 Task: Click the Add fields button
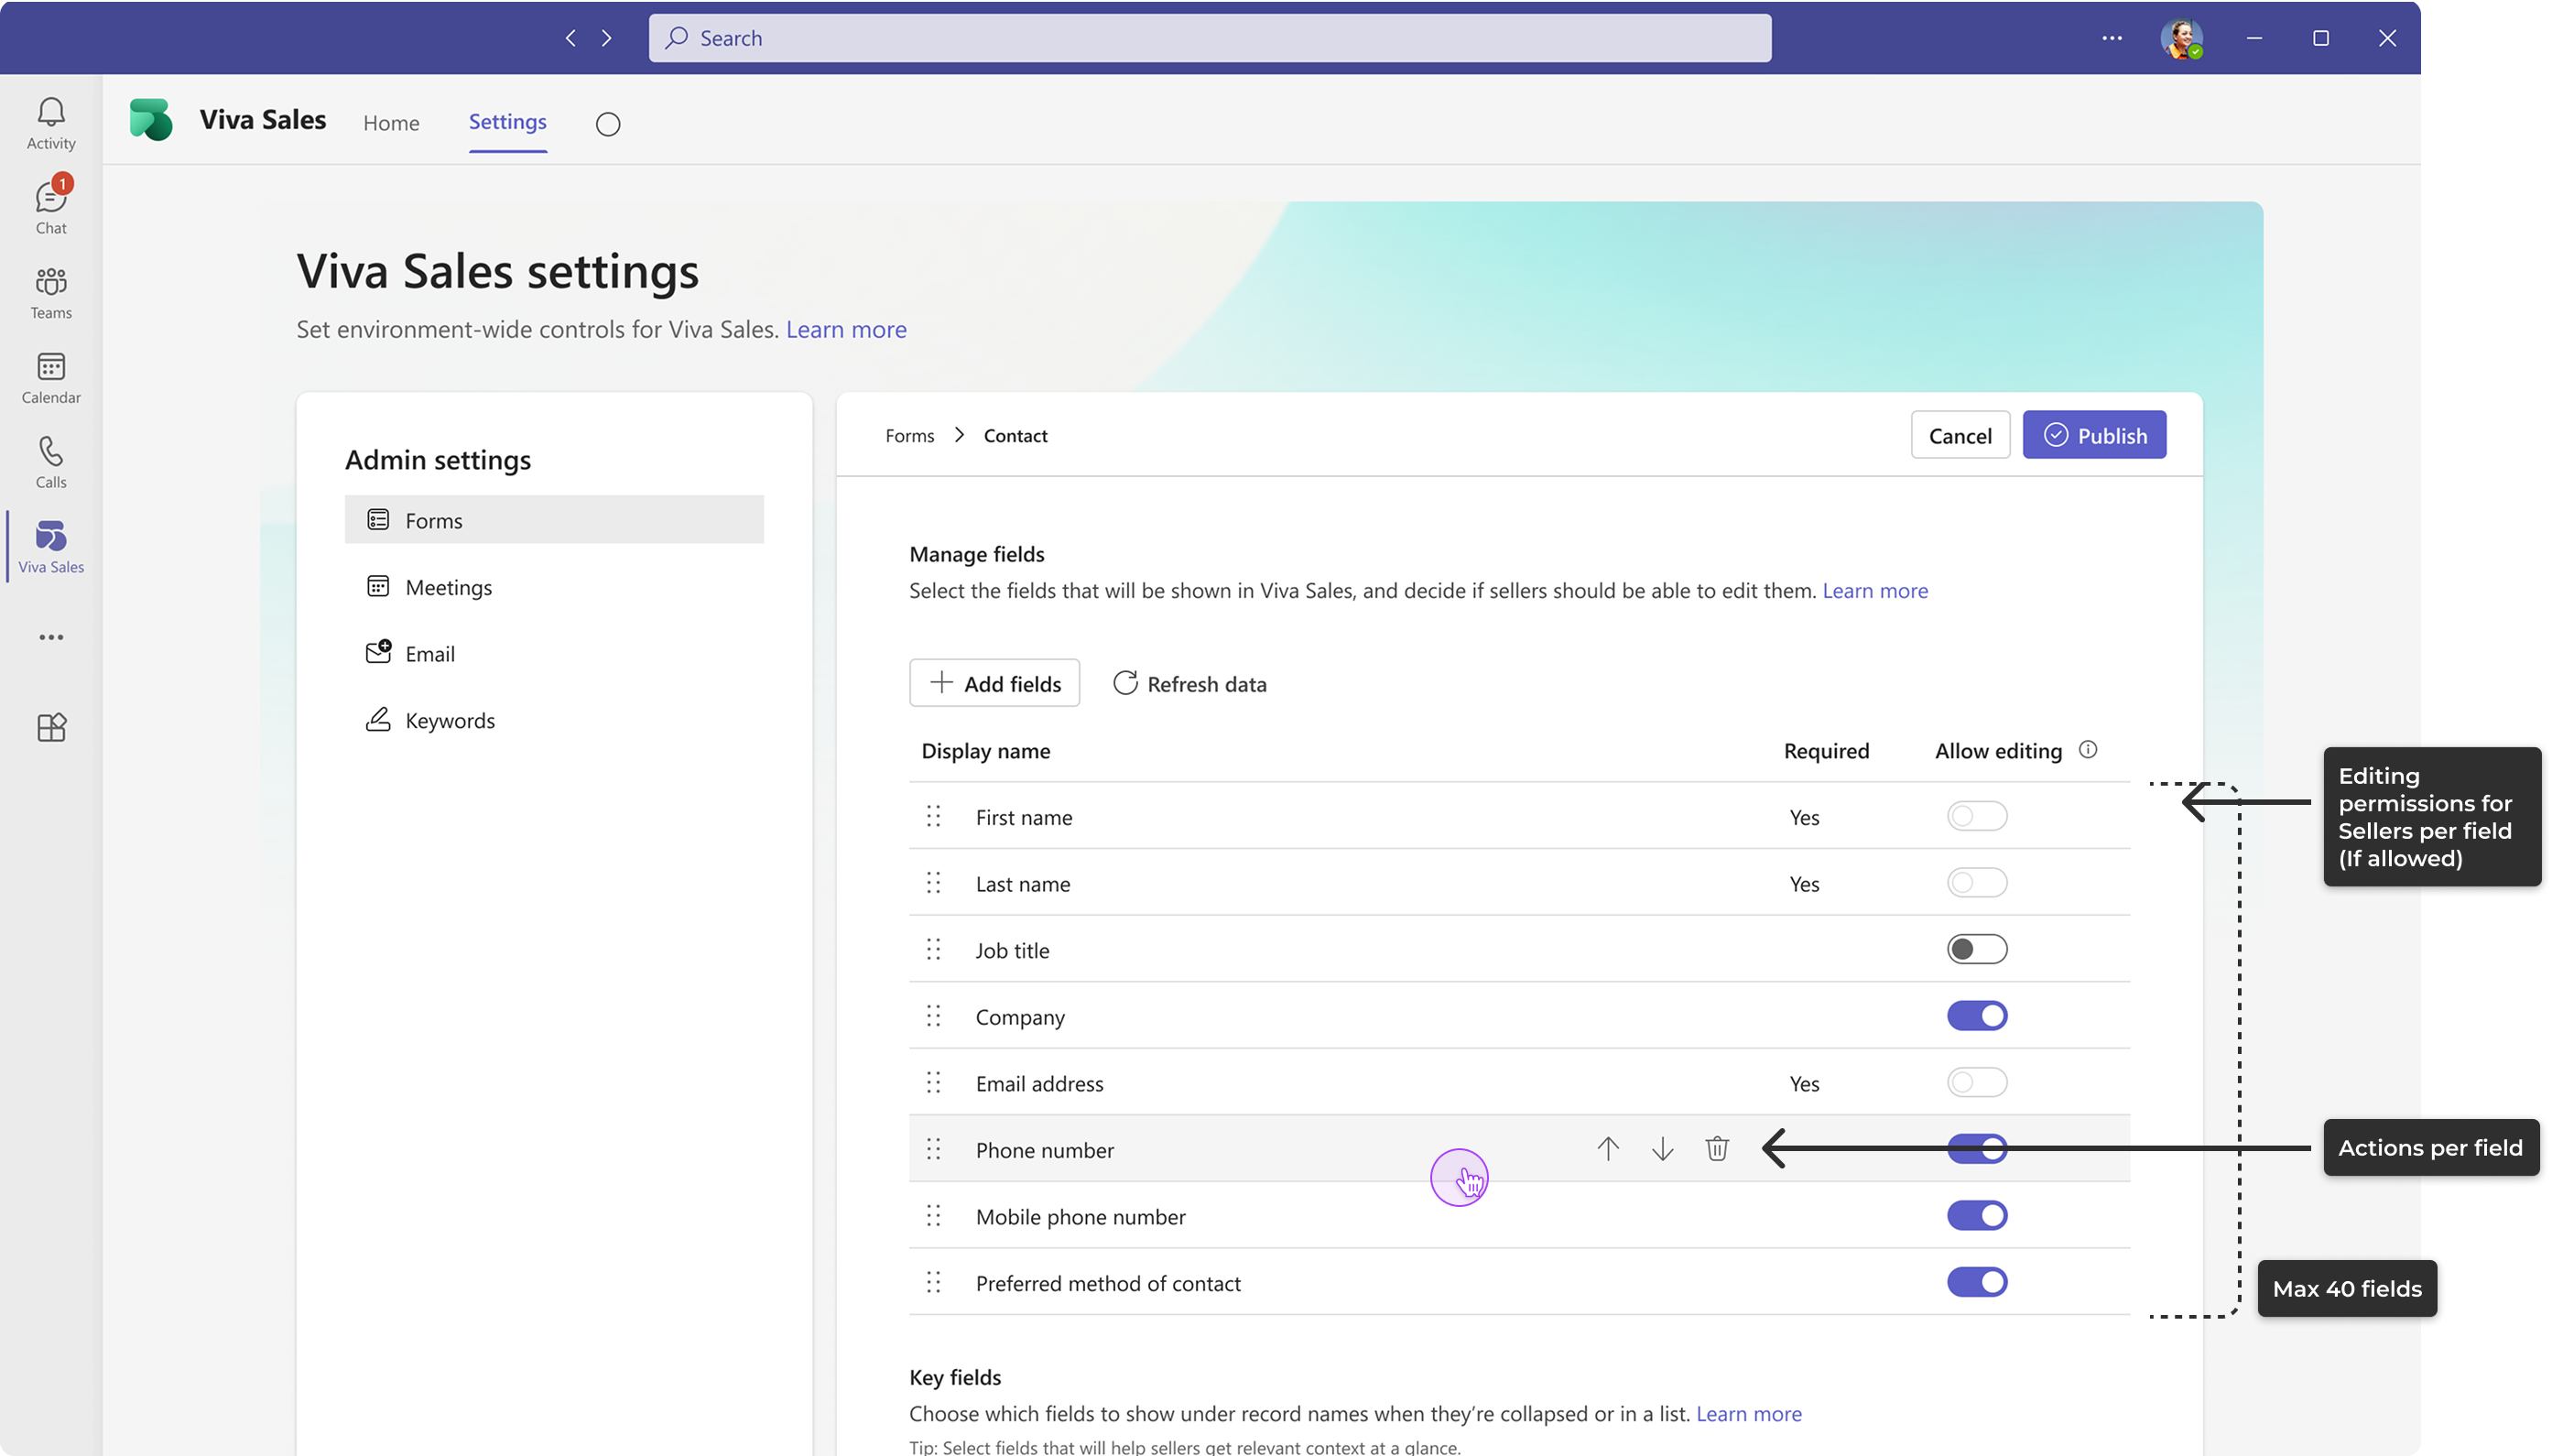point(994,683)
